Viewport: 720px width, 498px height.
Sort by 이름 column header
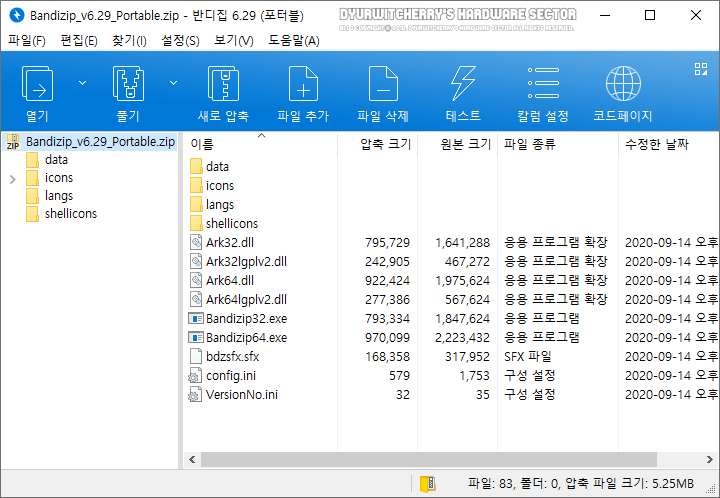[x=202, y=145]
